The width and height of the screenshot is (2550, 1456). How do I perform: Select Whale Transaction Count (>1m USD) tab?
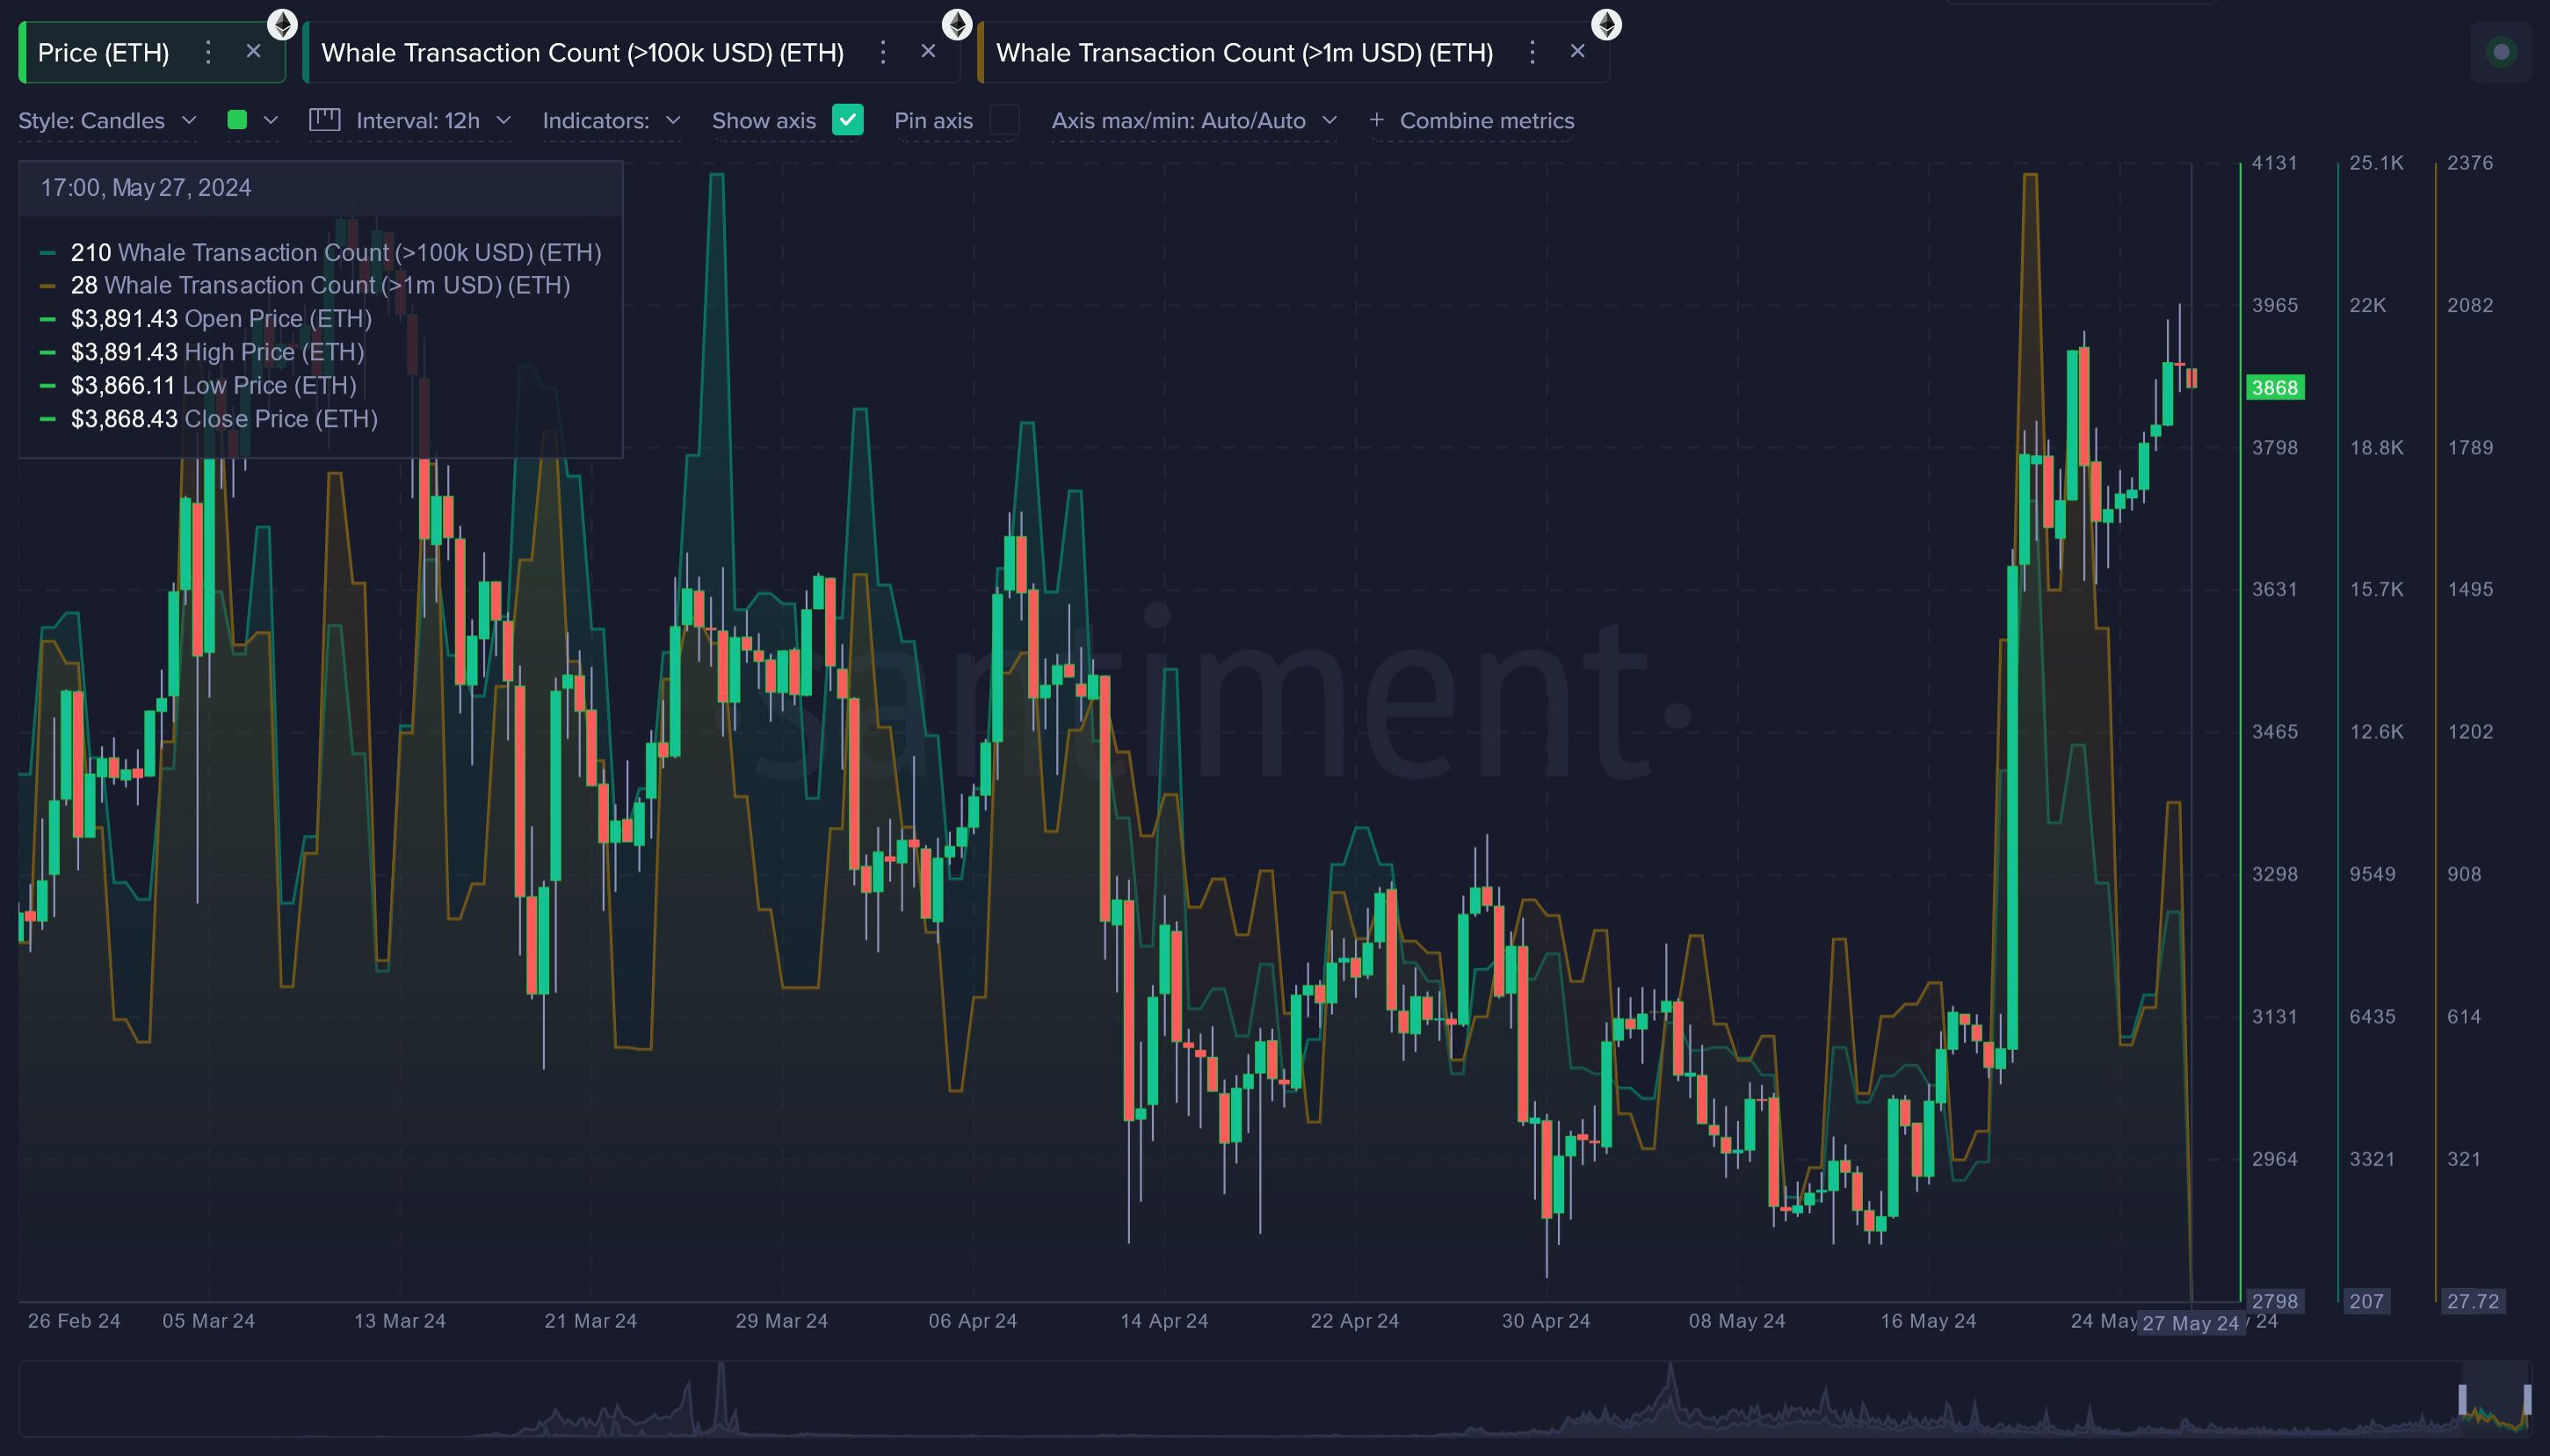tap(1244, 53)
